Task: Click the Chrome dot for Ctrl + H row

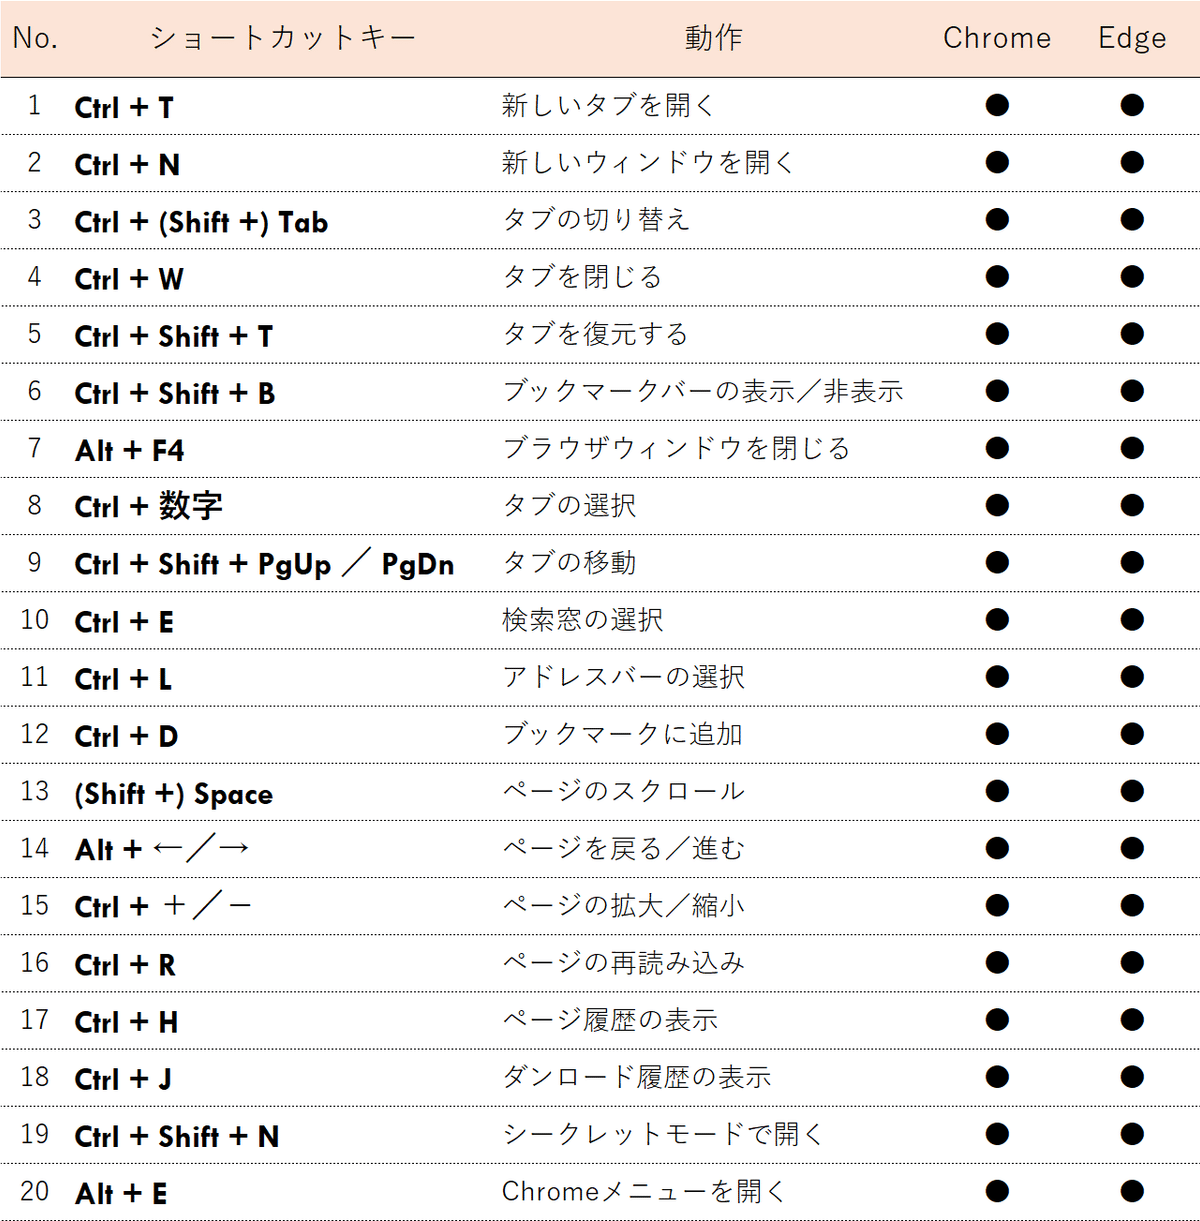Action: click(x=997, y=1020)
